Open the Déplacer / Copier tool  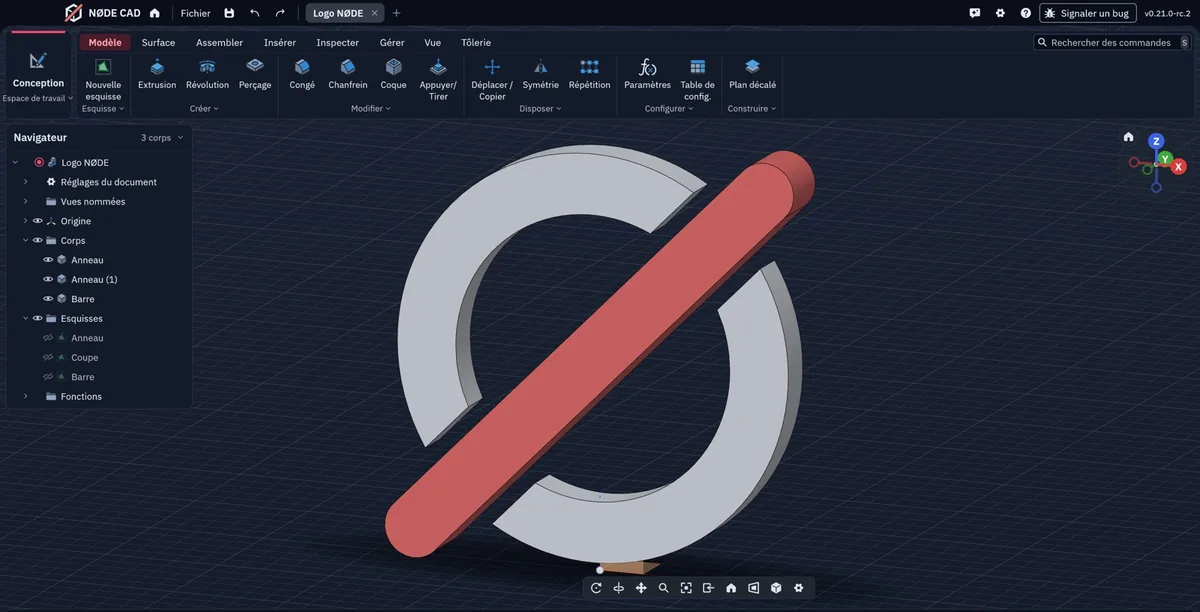492,79
